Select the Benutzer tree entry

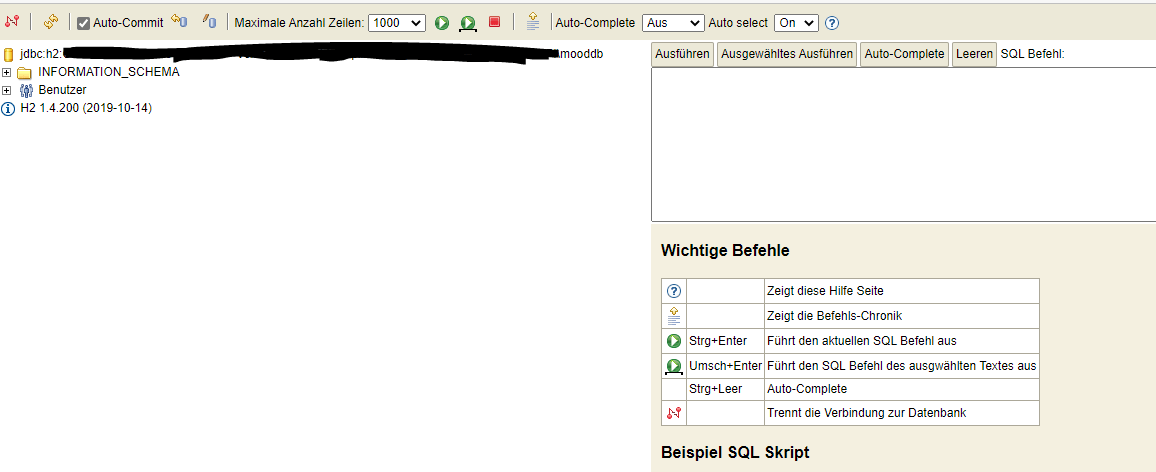point(62,90)
